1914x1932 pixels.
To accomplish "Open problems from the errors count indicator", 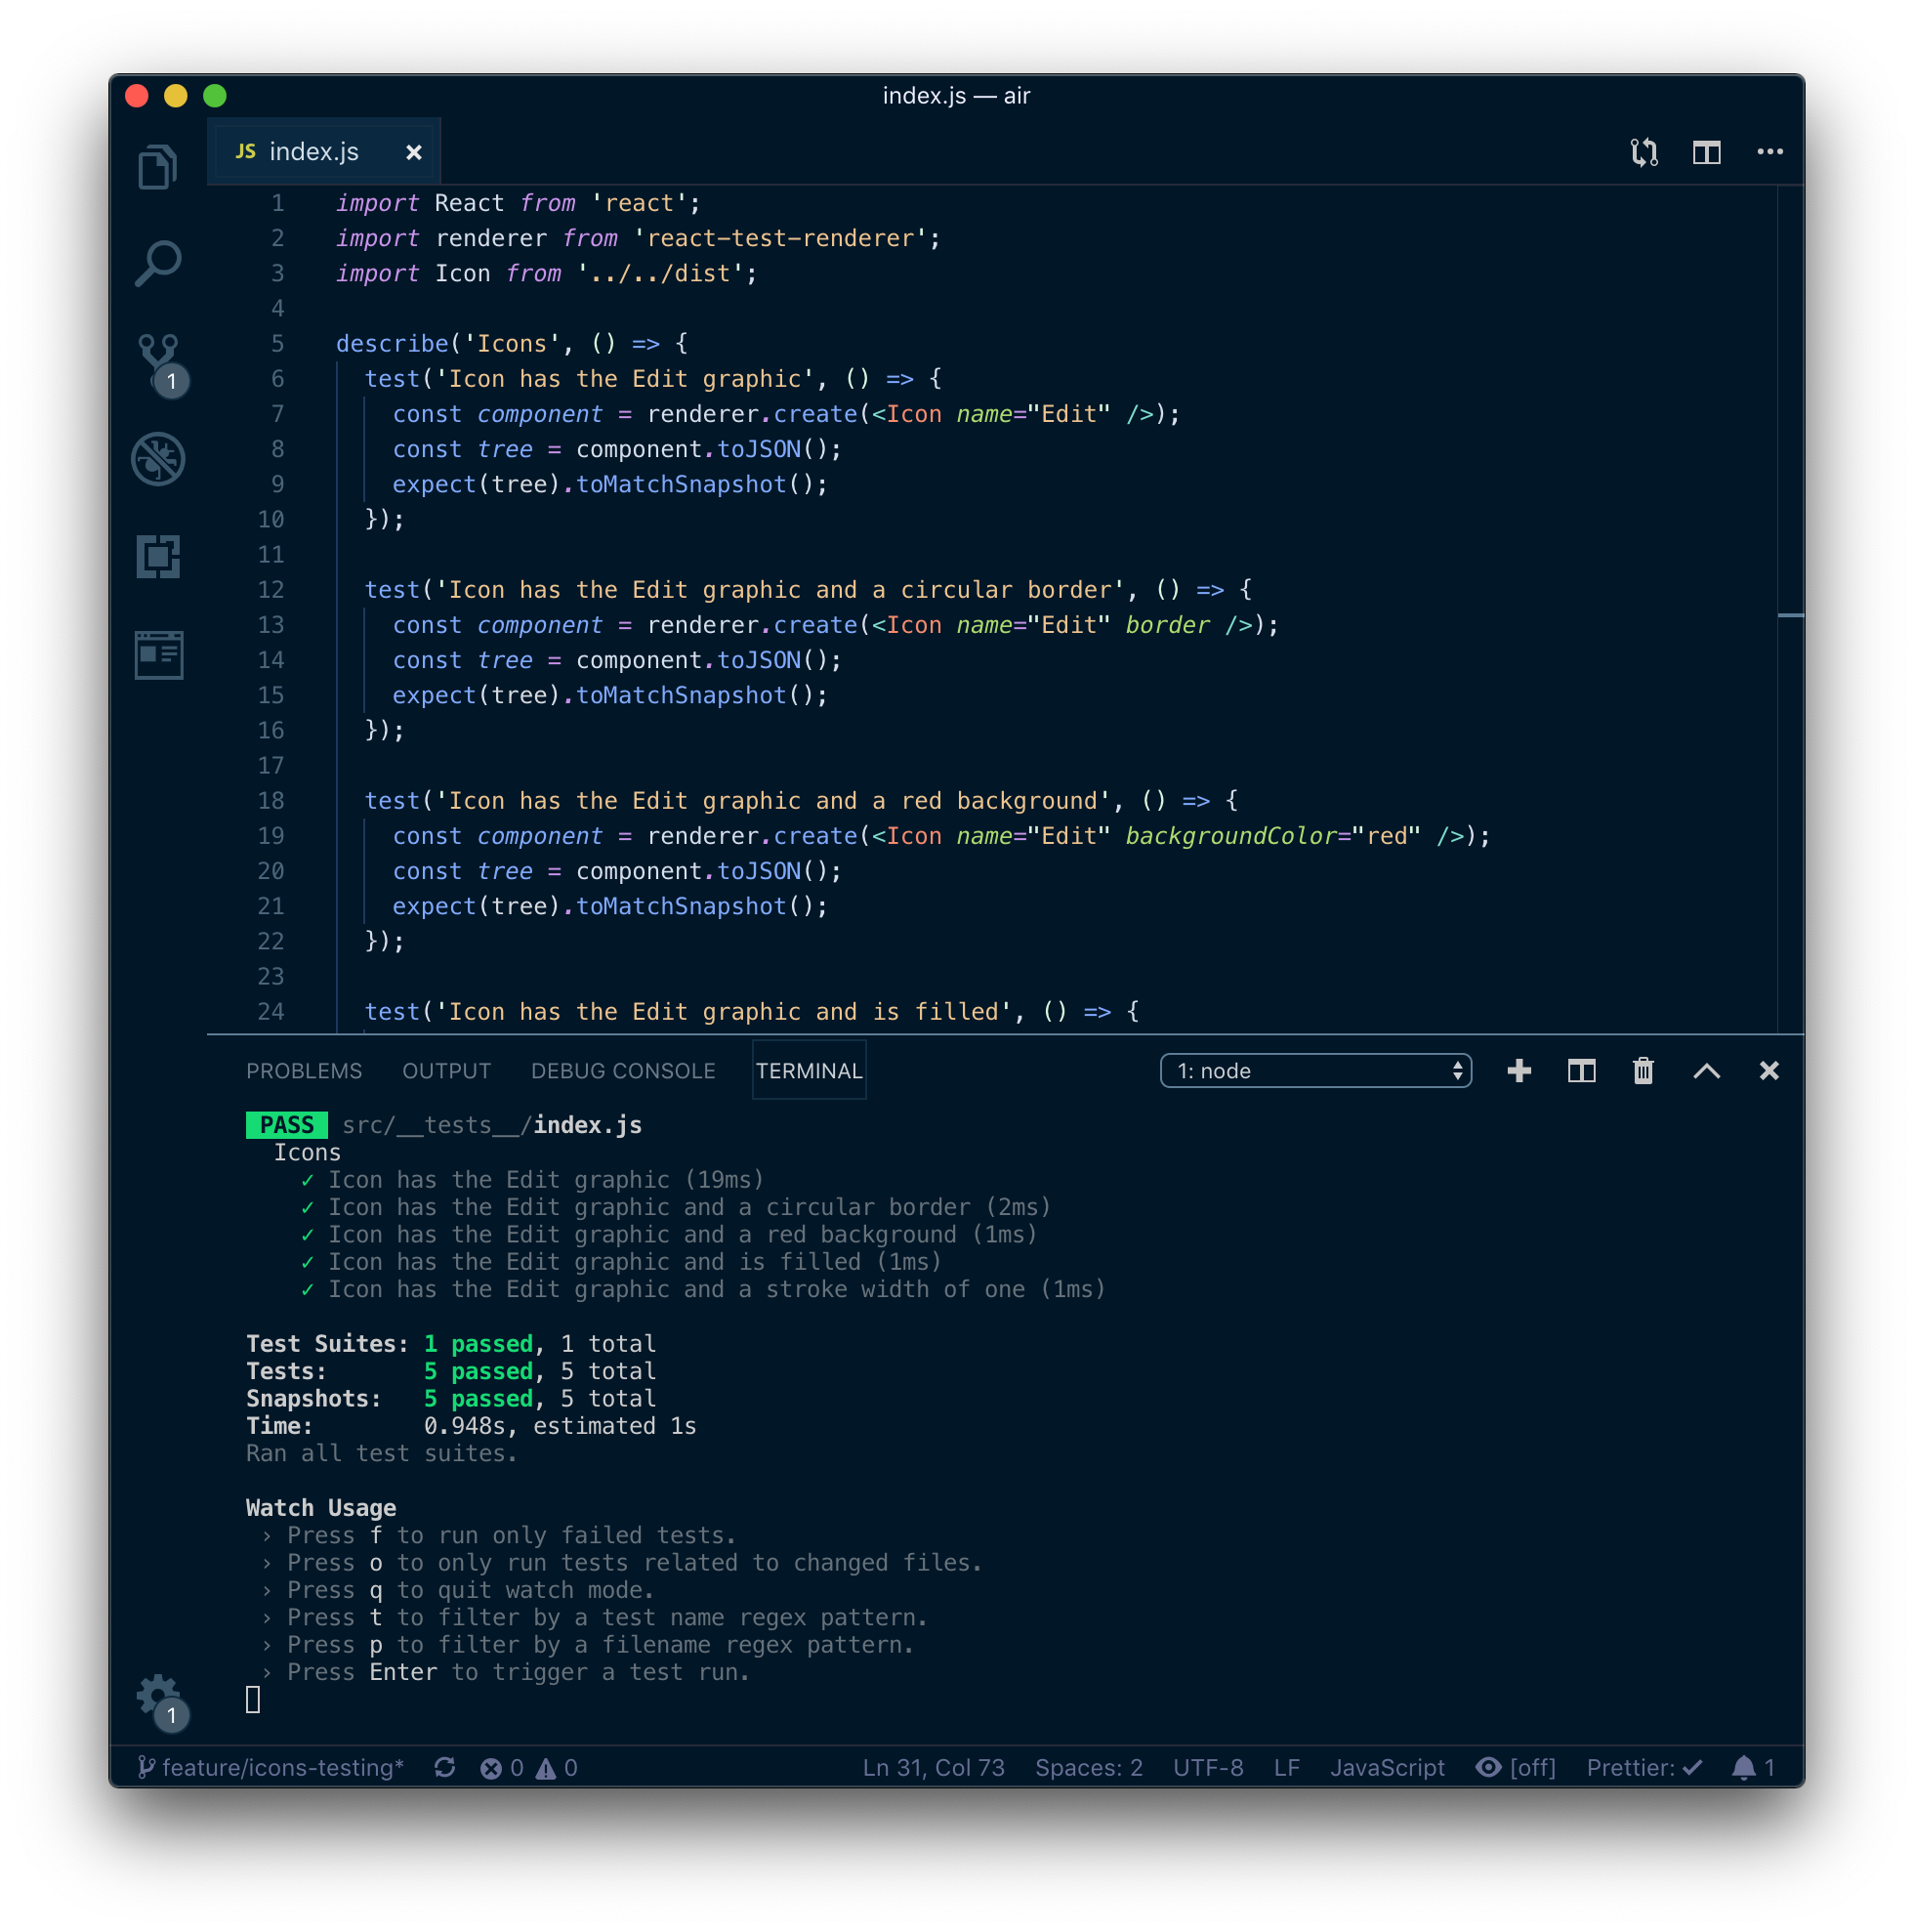I will point(502,1768).
